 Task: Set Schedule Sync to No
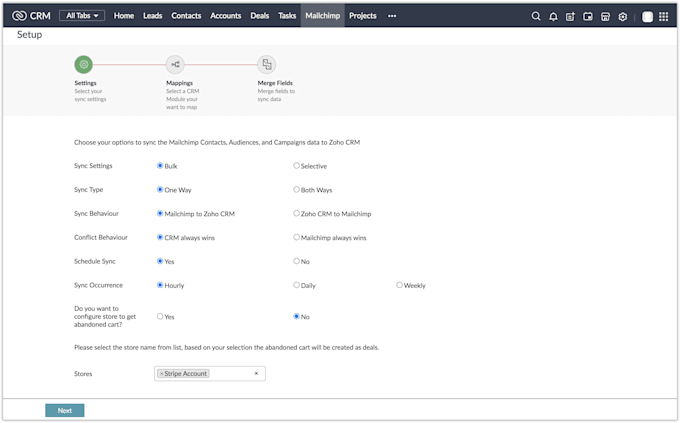click(296, 261)
